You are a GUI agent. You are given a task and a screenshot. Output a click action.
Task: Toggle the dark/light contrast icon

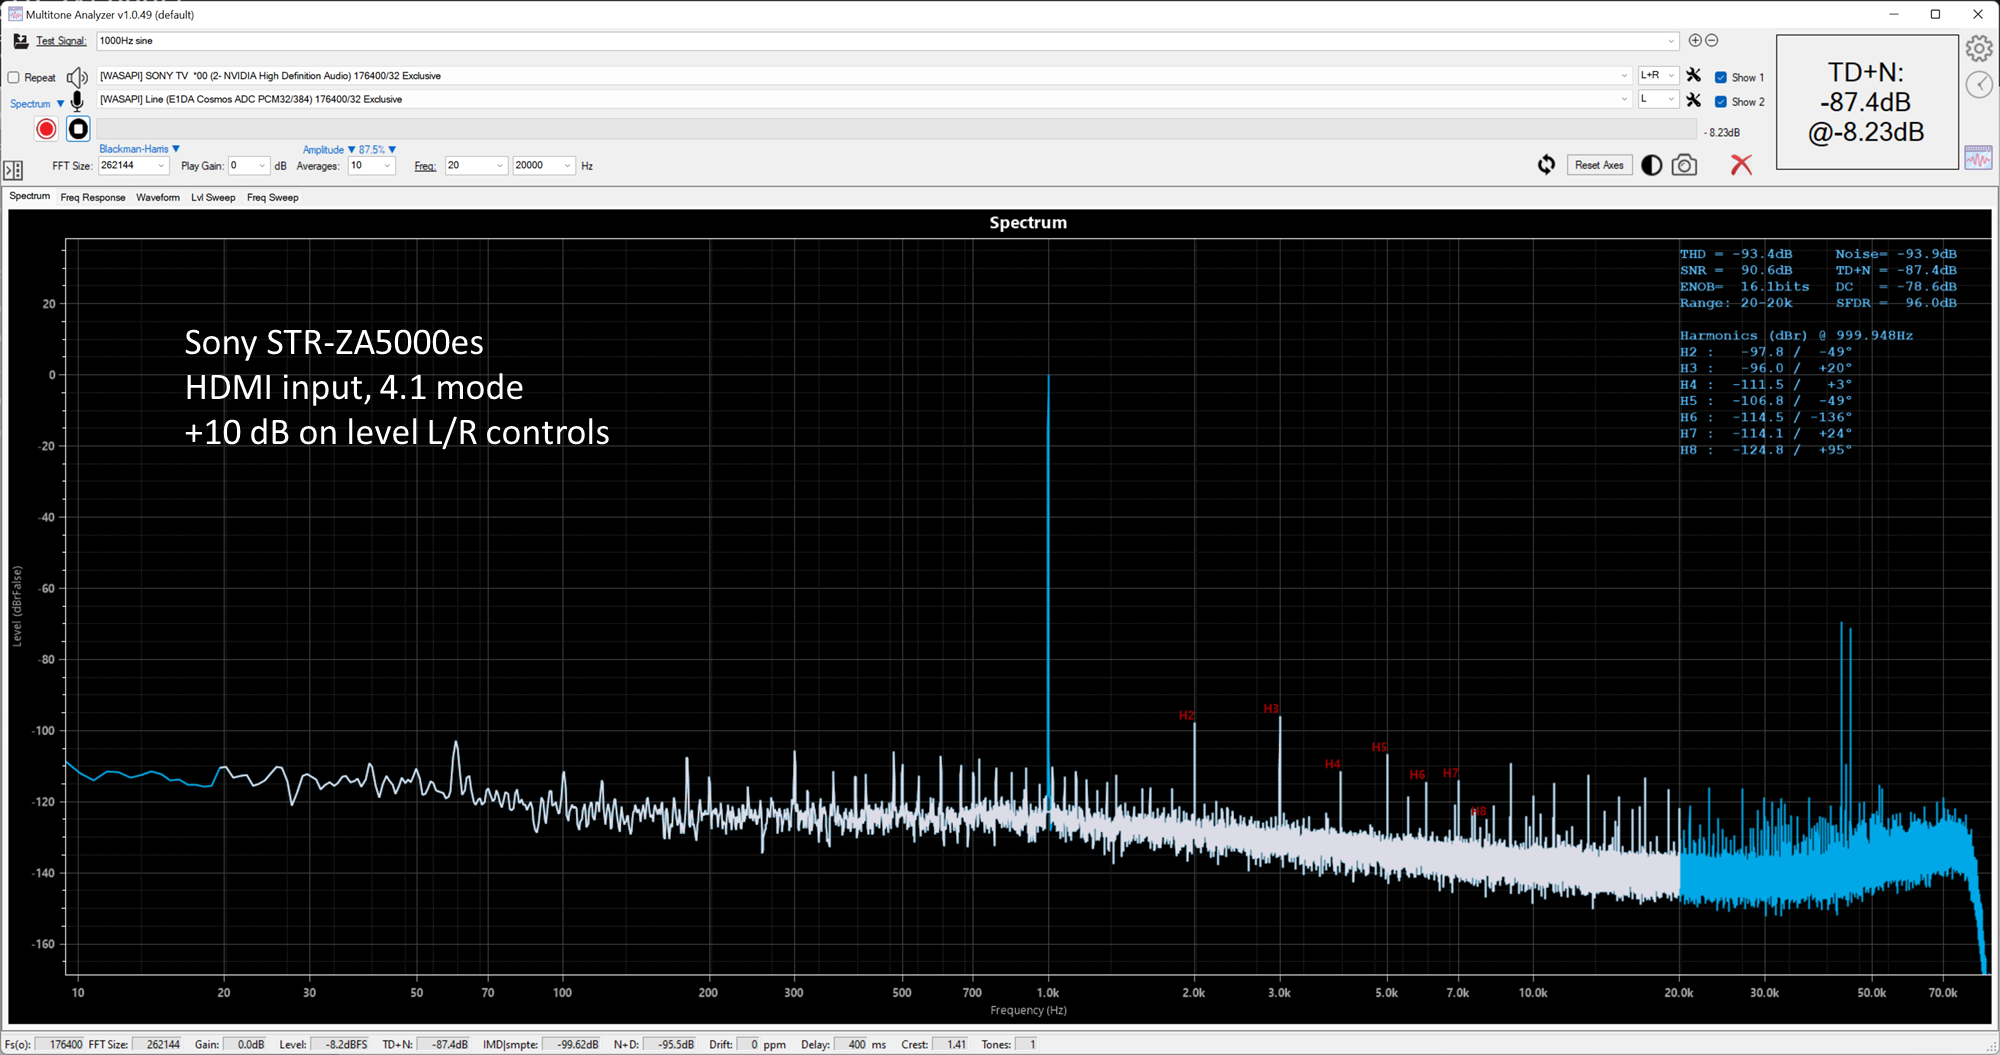(1652, 165)
